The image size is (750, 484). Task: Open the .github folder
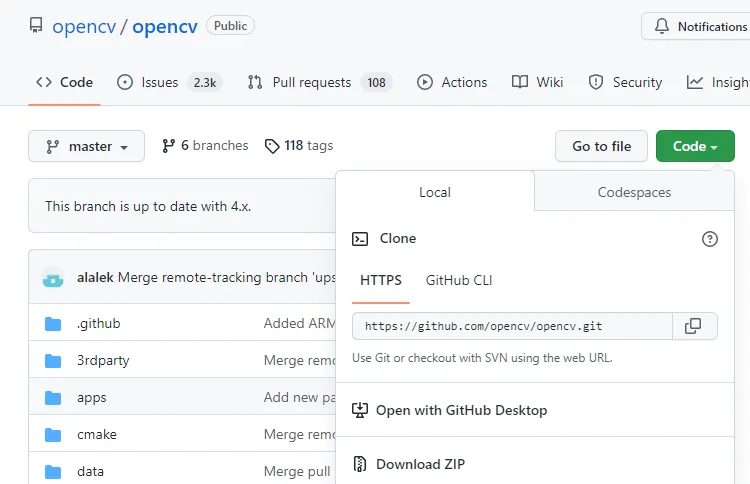coord(98,324)
